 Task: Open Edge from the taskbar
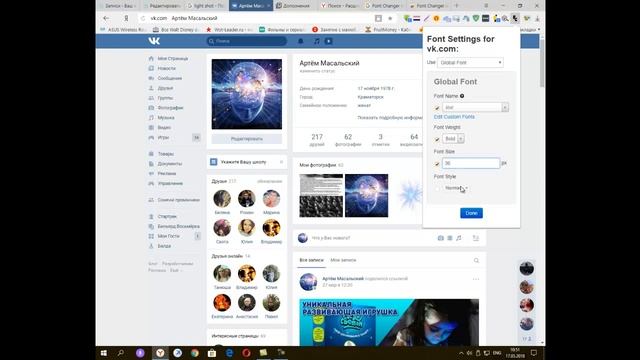[229, 353]
